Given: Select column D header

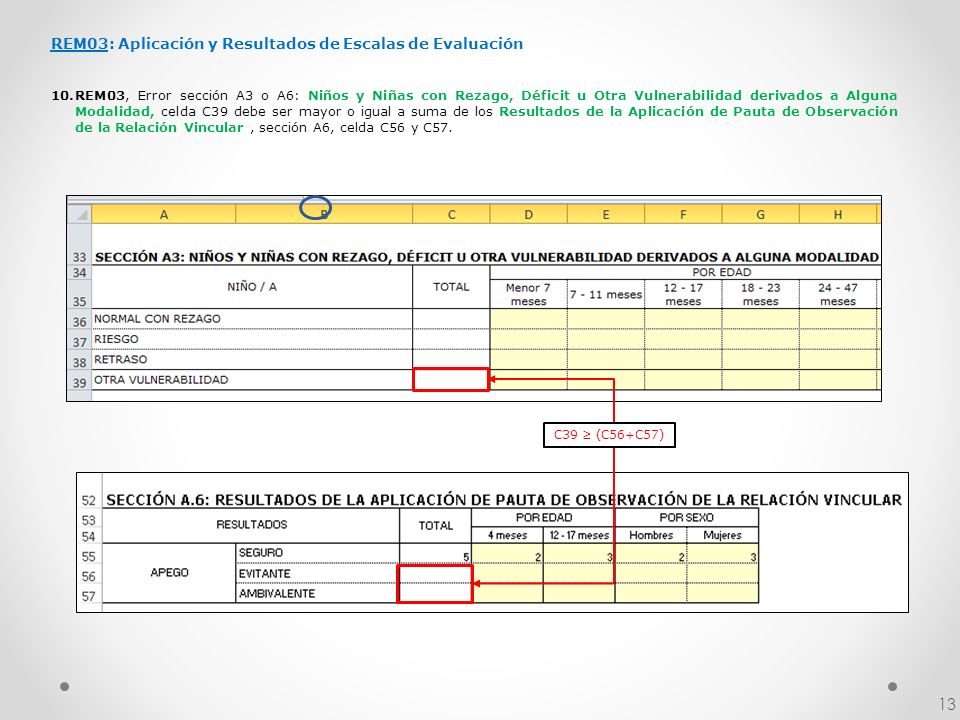Looking at the screenshot, I should [528, 214].
